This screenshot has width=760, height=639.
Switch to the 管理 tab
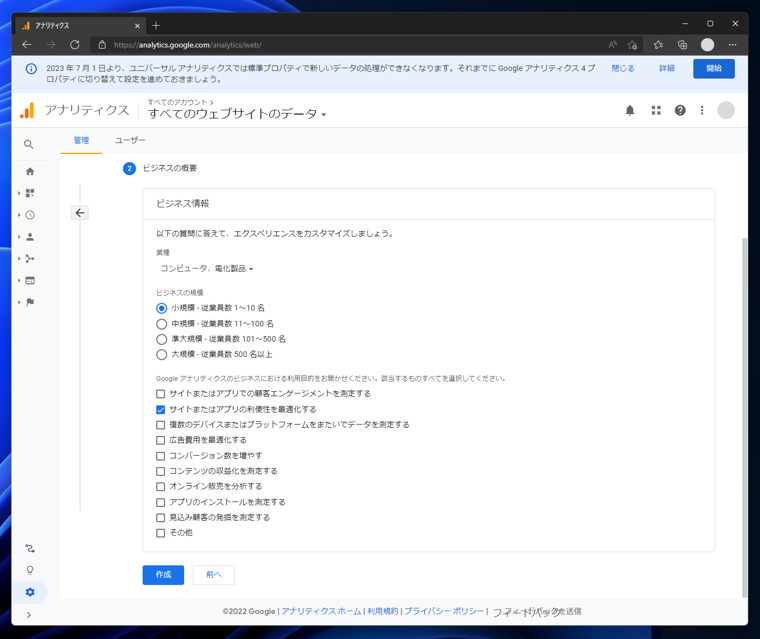point(81,141)
